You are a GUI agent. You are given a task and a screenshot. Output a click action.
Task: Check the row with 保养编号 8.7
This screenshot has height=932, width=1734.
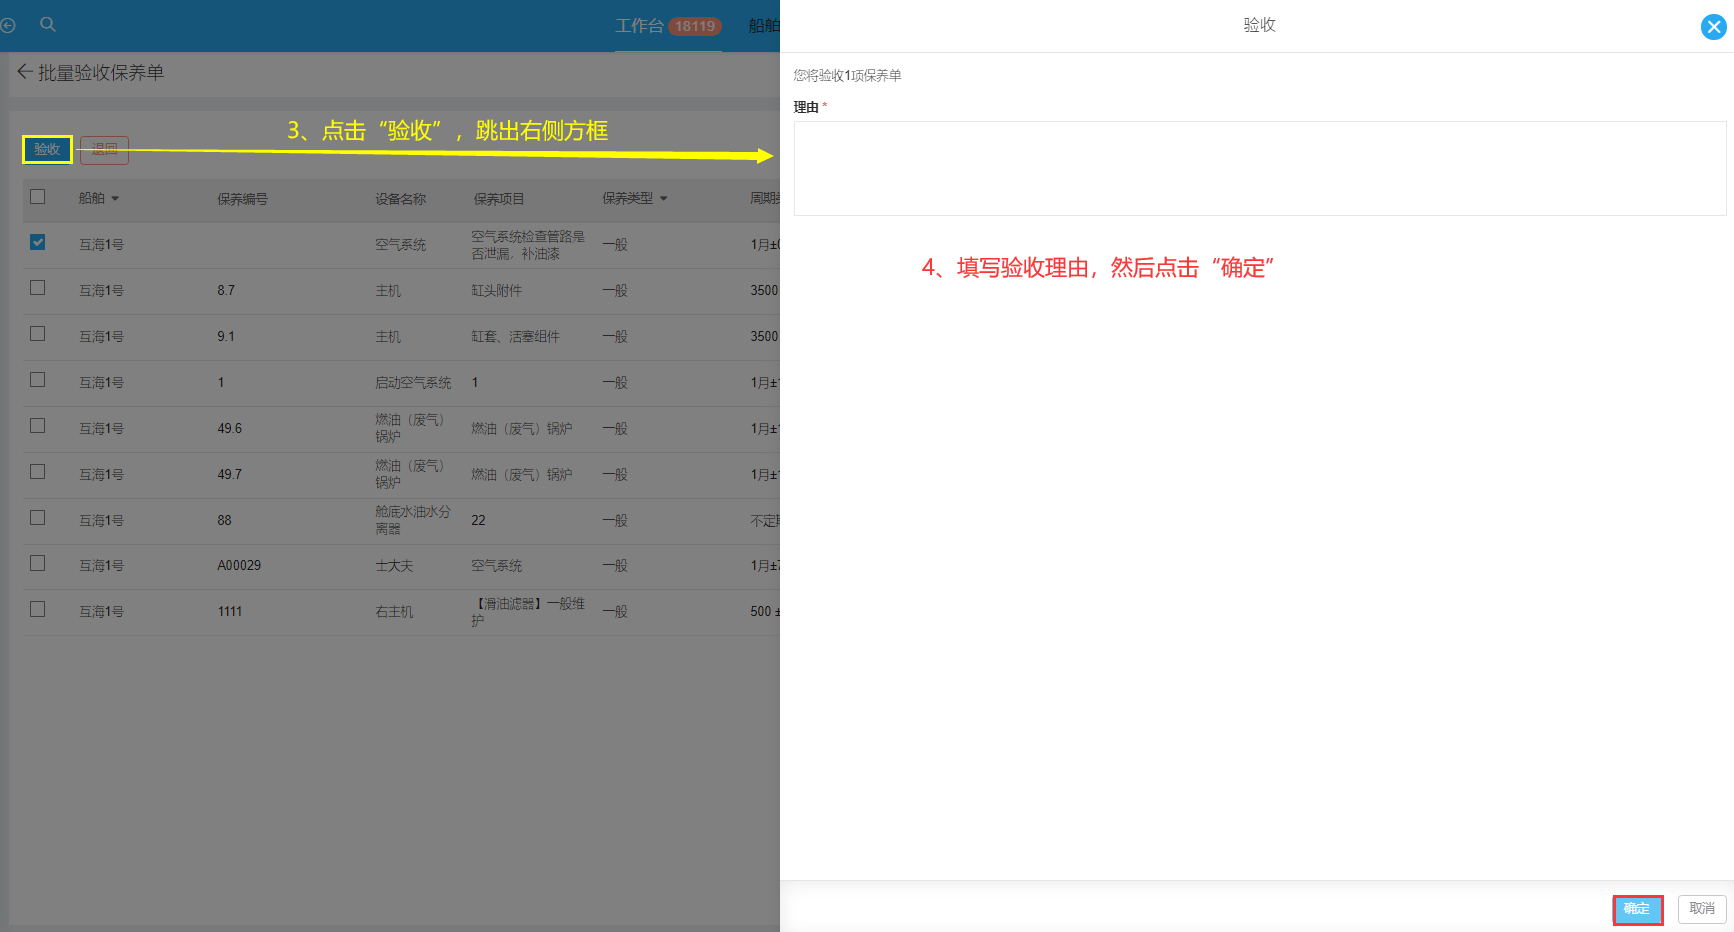tap(38, 288)
